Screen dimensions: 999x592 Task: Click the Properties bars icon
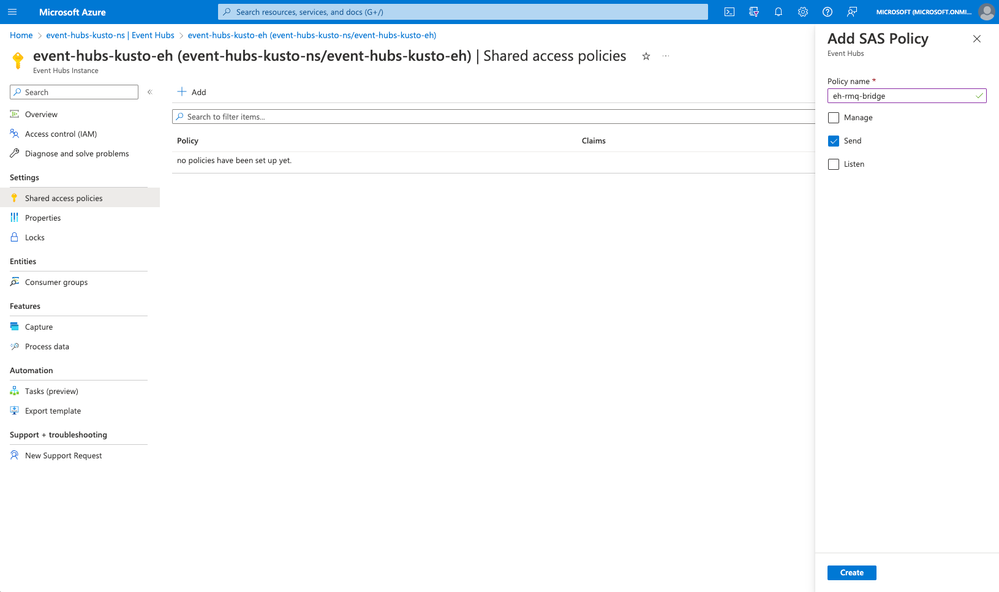(15, 218)
